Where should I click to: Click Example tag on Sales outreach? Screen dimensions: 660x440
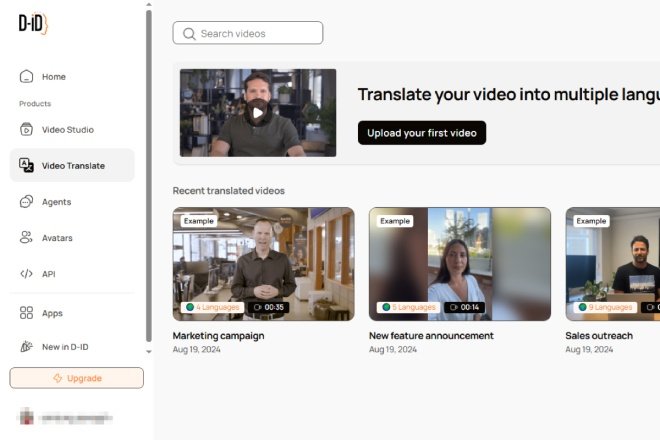pos(591,221)
